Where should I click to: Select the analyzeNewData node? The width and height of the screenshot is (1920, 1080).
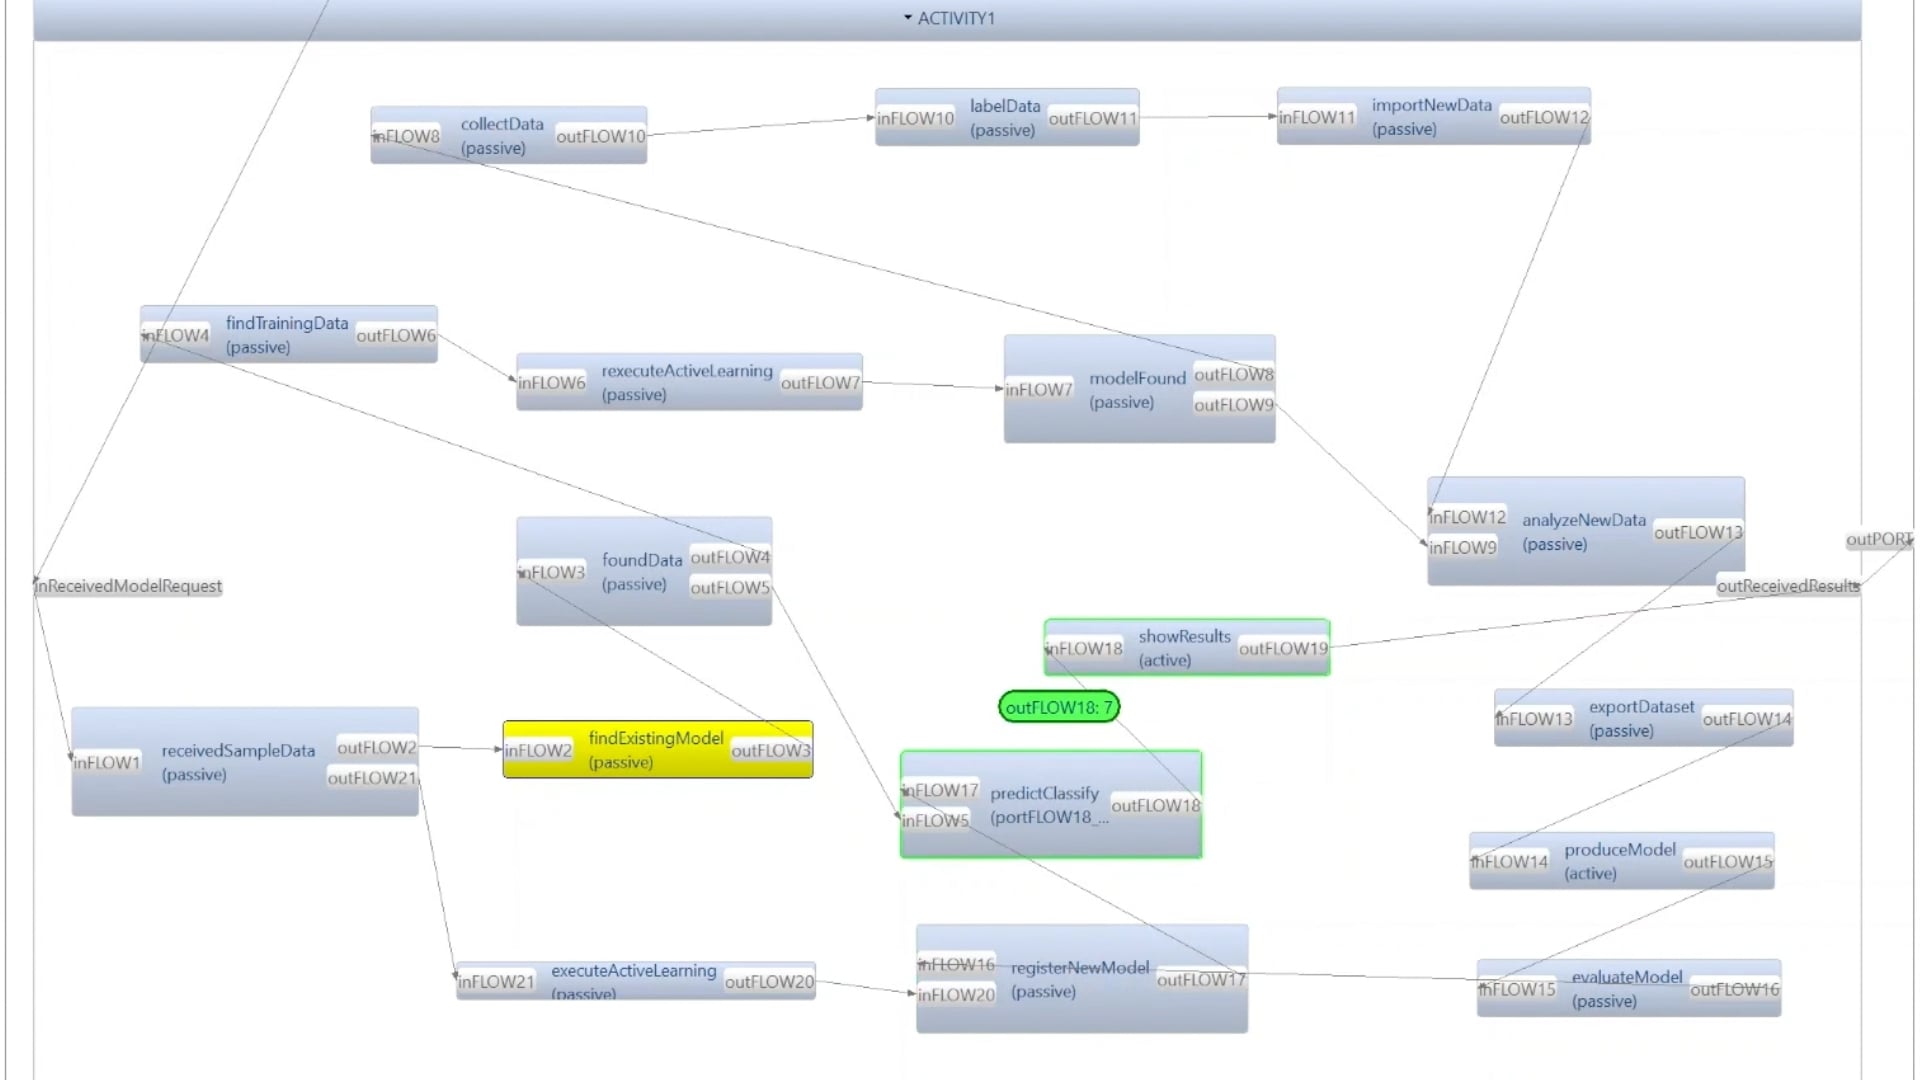(1584, 520)
